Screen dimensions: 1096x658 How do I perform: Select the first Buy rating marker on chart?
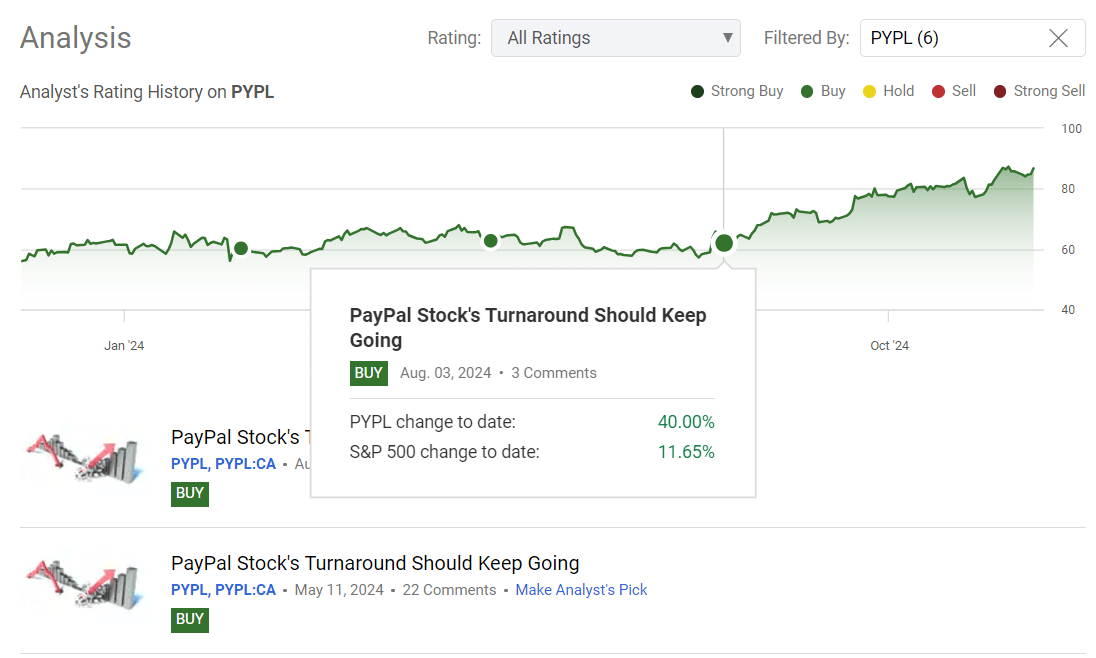tap(240, 248)
